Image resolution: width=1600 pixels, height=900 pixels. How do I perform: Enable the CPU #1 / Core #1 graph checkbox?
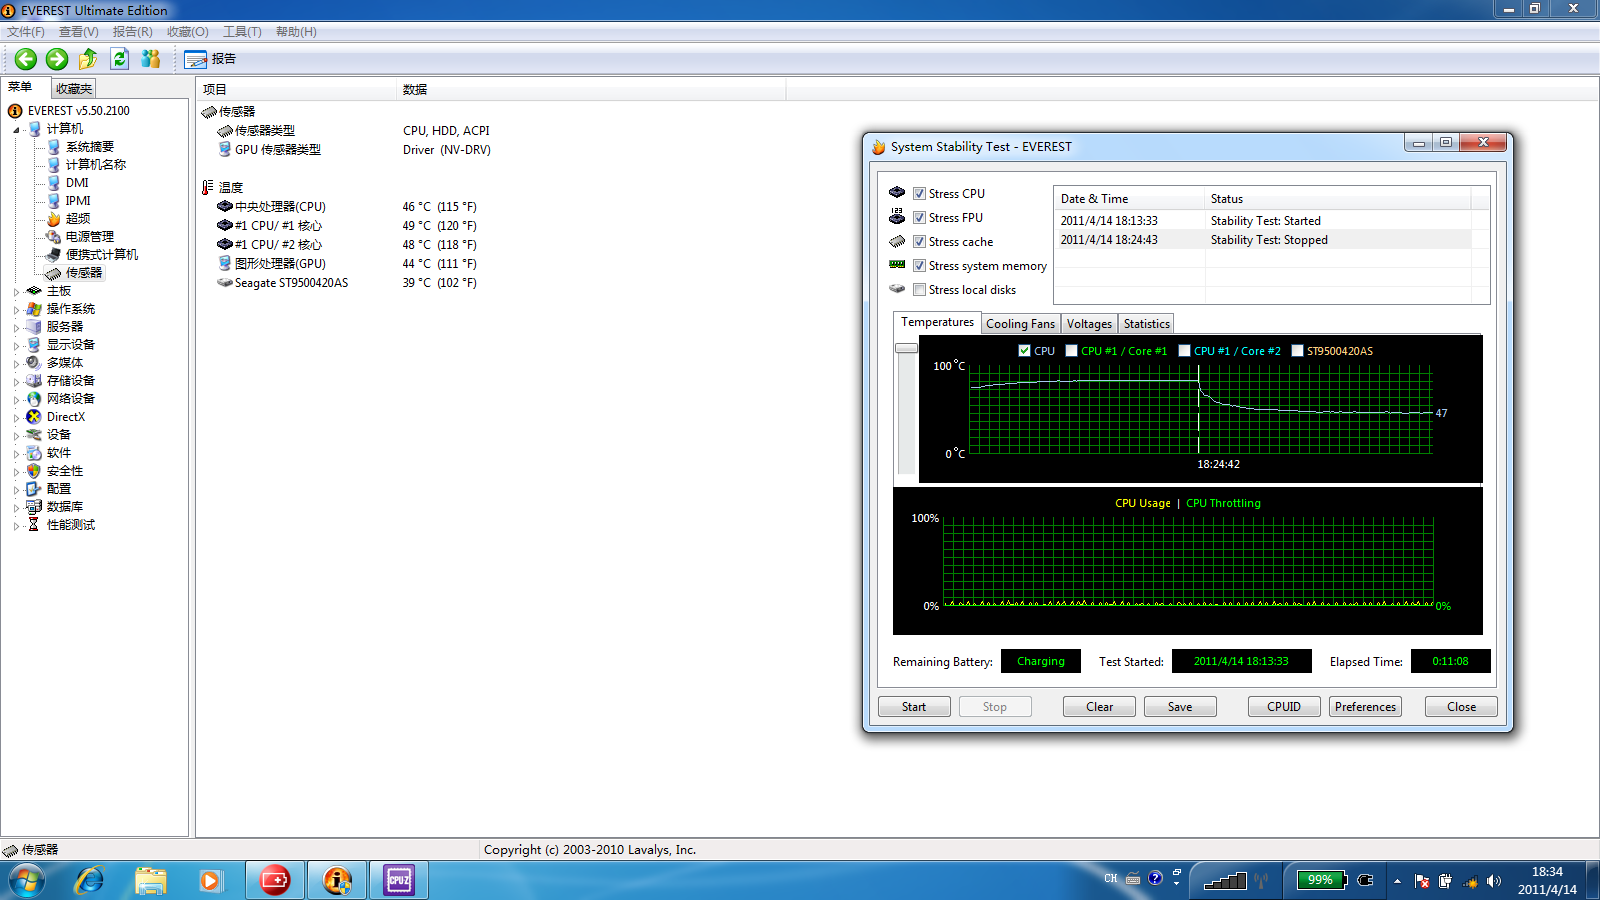point(1071,351)
